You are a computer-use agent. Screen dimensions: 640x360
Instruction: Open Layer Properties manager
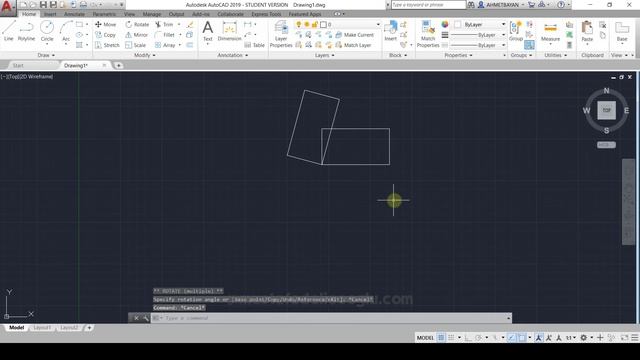click(281, 34)
